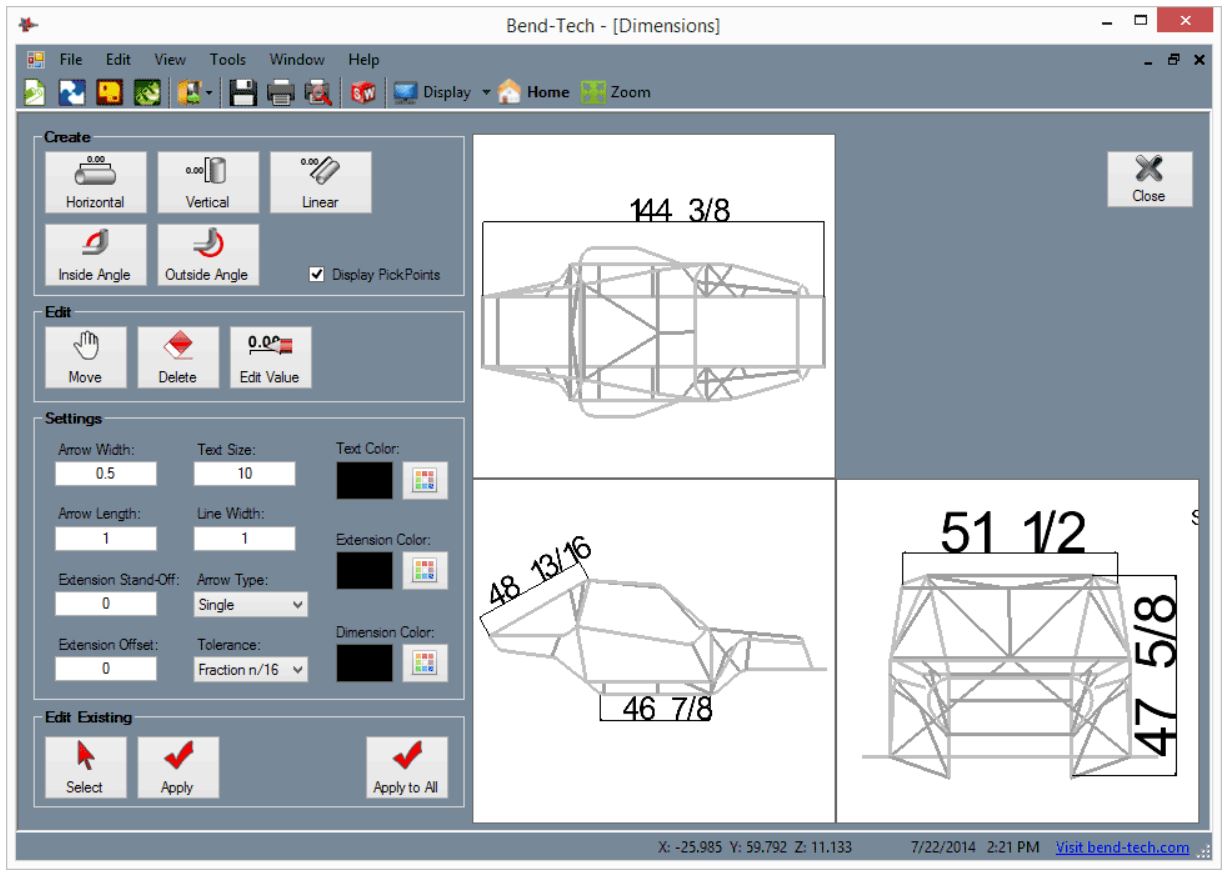
Task: Open the View menu
Action: [170, 59]
